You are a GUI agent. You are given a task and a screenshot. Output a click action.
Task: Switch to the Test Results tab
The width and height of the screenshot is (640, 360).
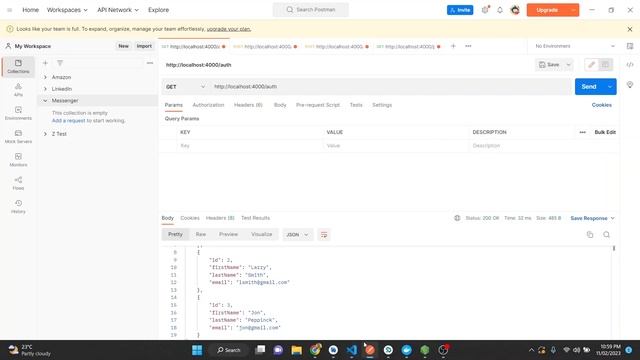pyautogui.click(x=256, y=218)
